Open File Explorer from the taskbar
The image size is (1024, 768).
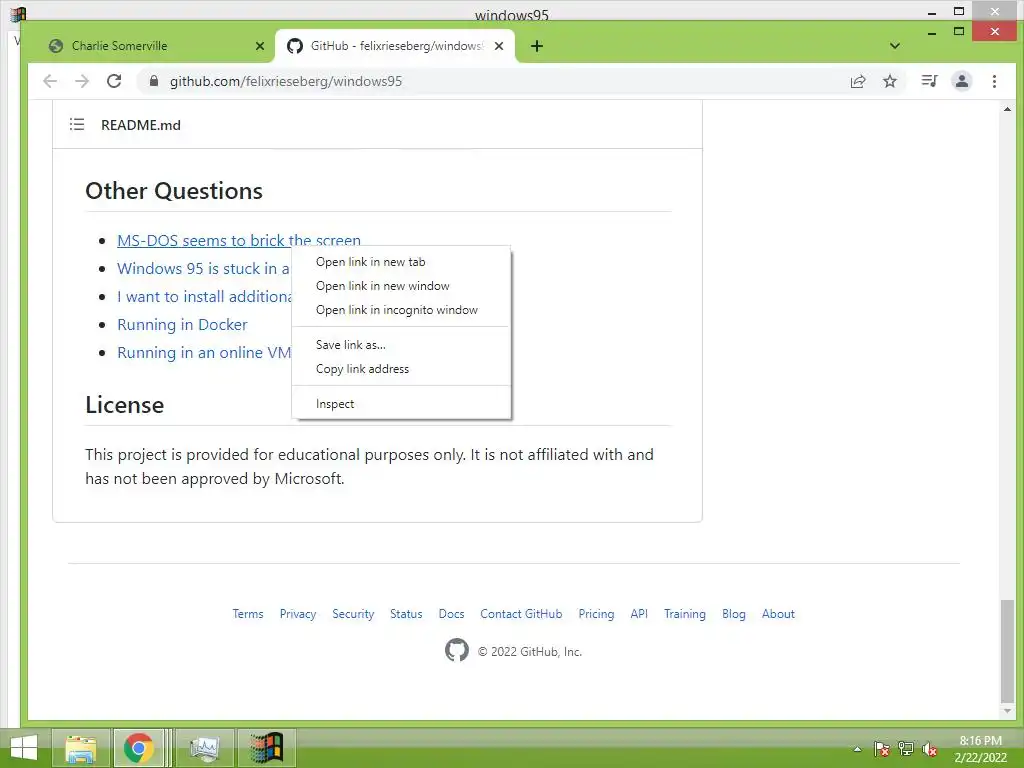pos(81,748)
